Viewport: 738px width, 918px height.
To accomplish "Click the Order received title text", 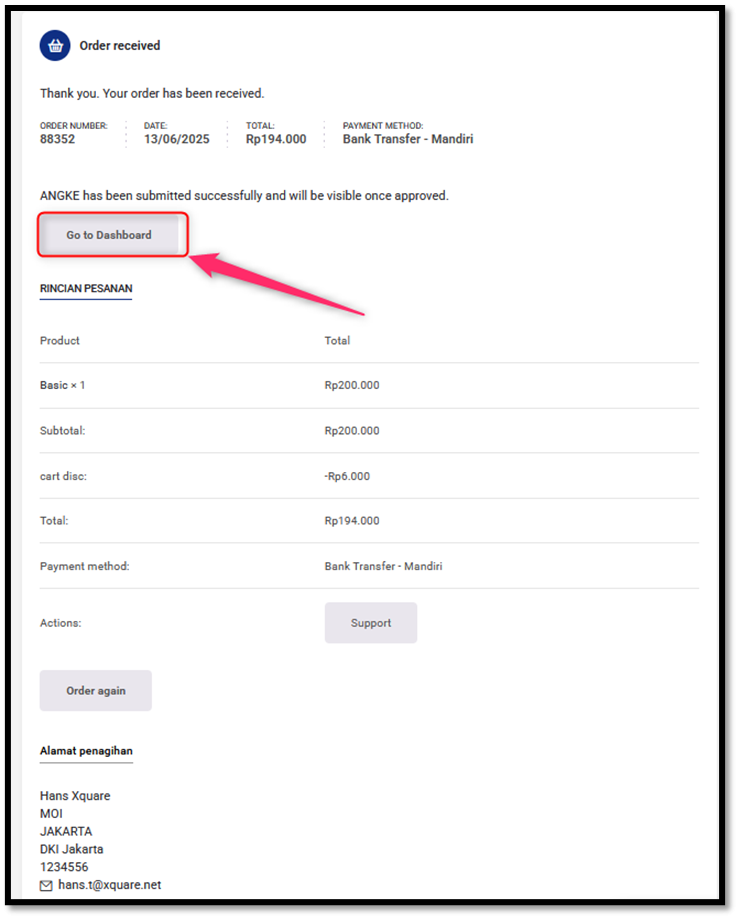I will (120, 46).
